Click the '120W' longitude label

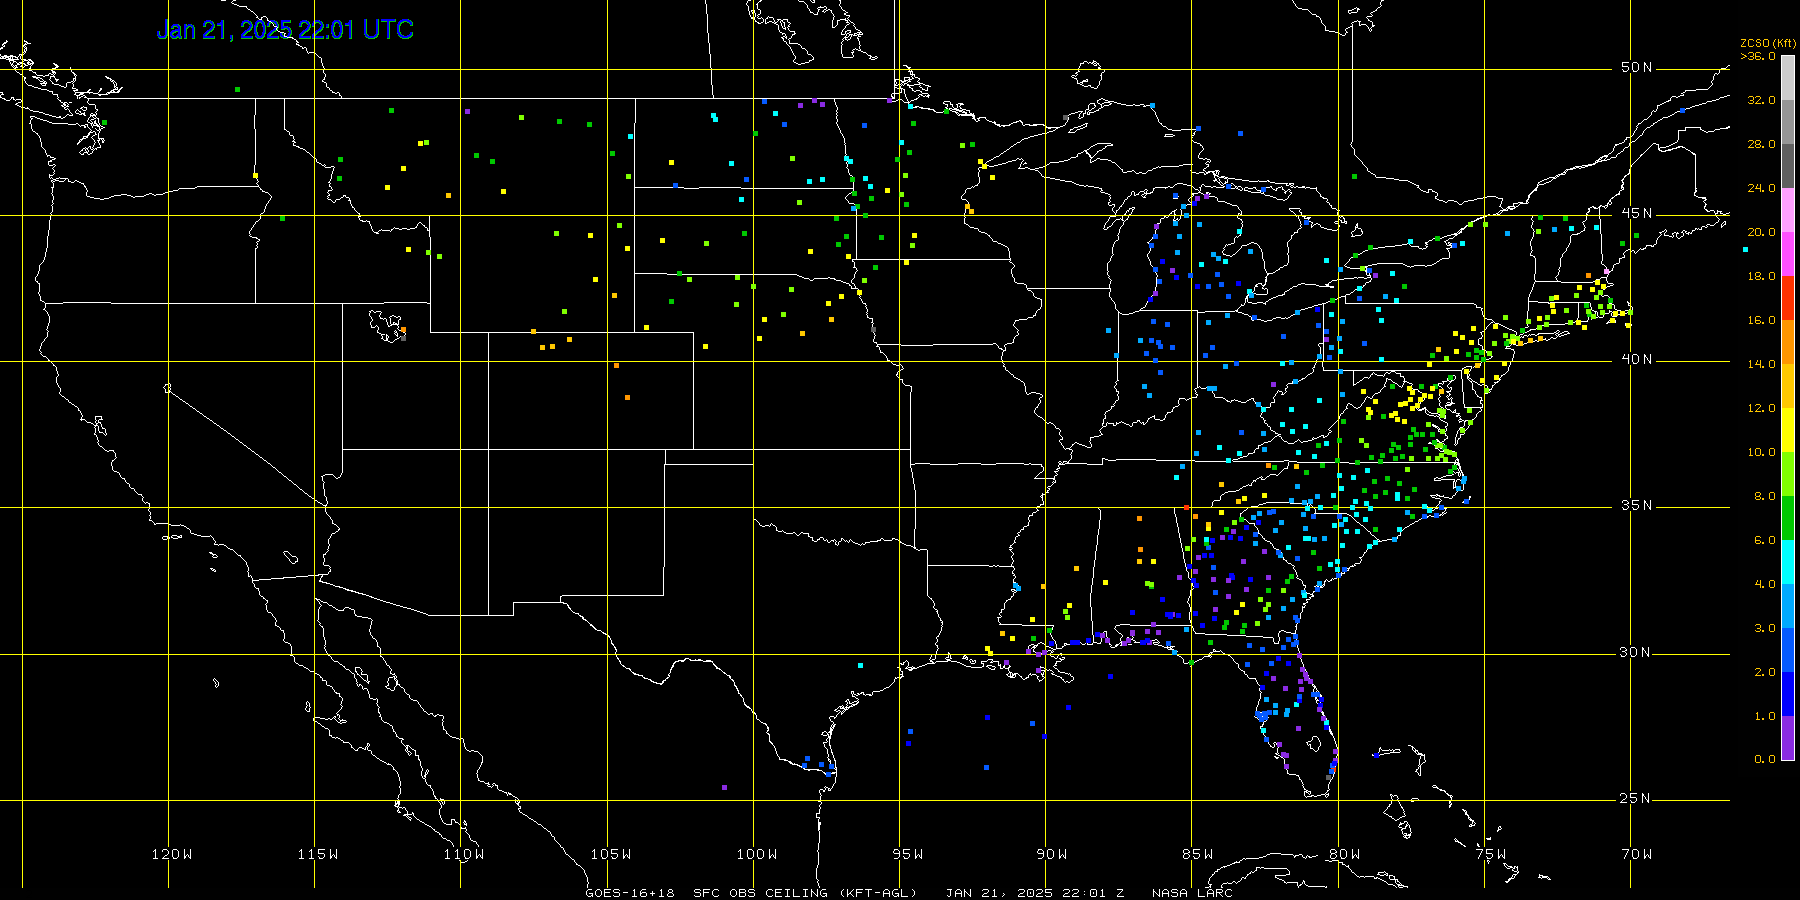[x=172, y=854]
